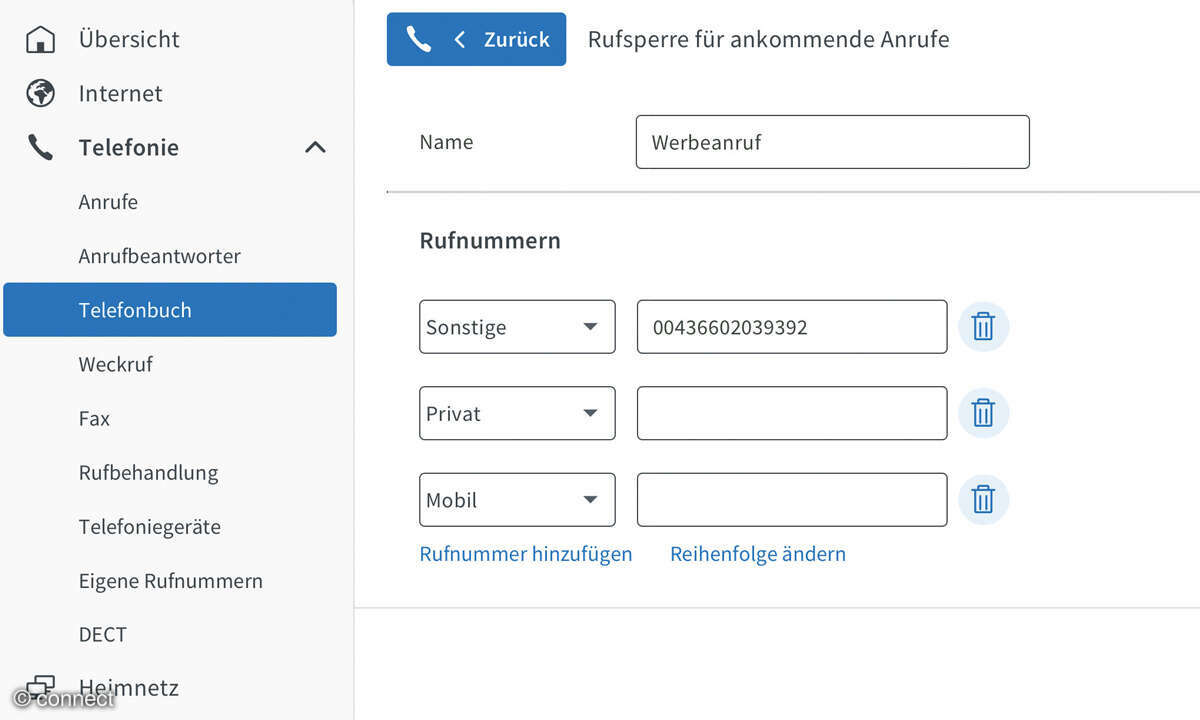The width and height of the screenshot is (1200, 720).
Task: Click the Rufsperre für ankommende Anrufe heading
Action: click(x=769, y=40)
